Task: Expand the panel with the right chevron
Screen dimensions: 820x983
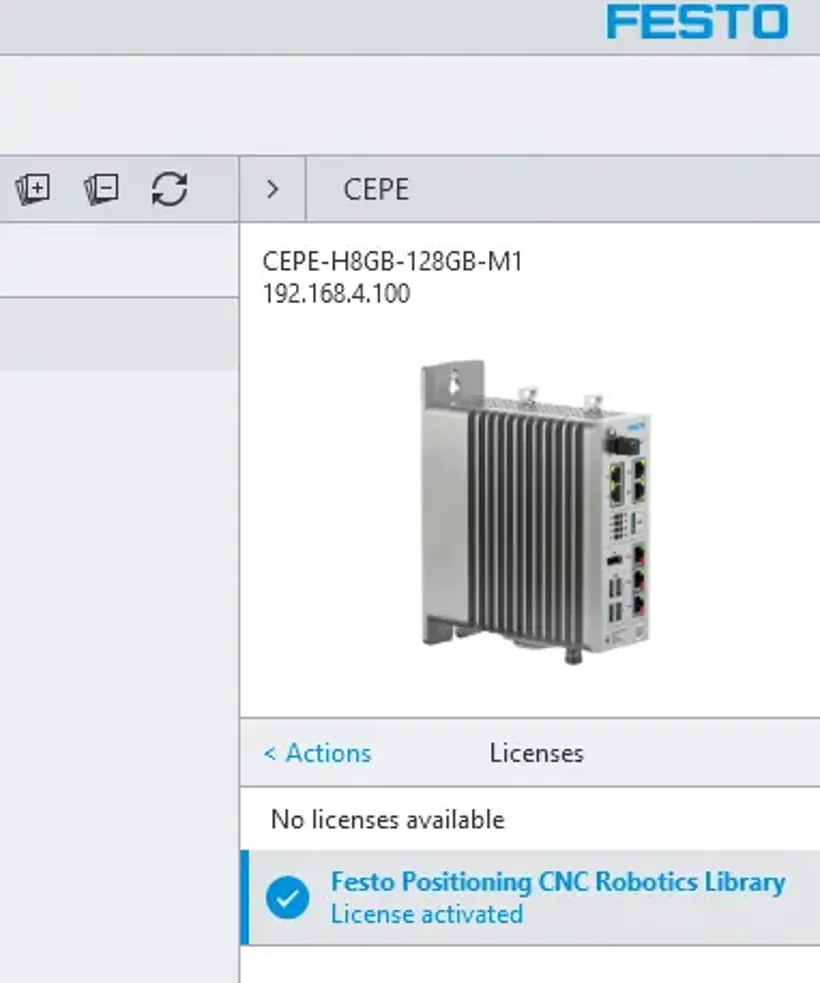Action: 272,189
